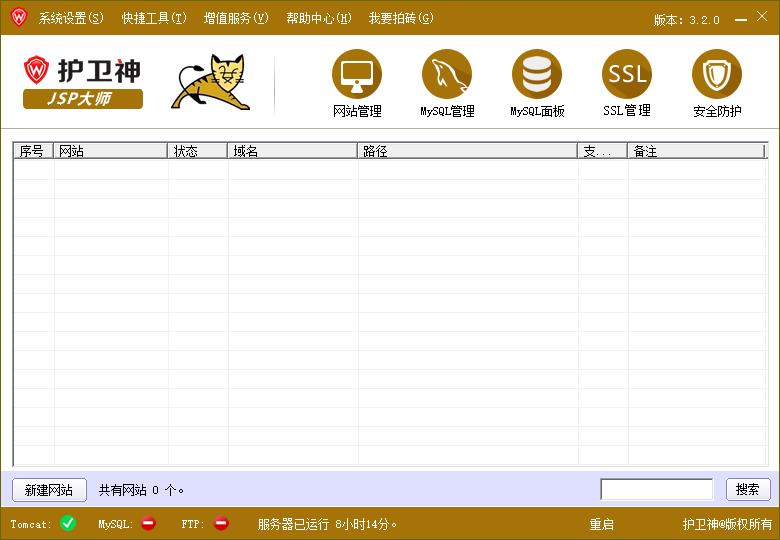The image size is (780, 540).
Task: Sort by the 网站 column header
Action: pos(110,151)
